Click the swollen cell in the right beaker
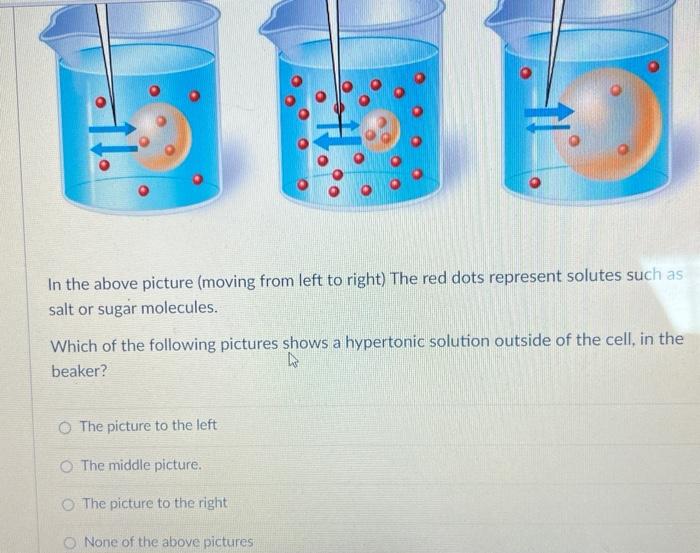 click(608, 124)
